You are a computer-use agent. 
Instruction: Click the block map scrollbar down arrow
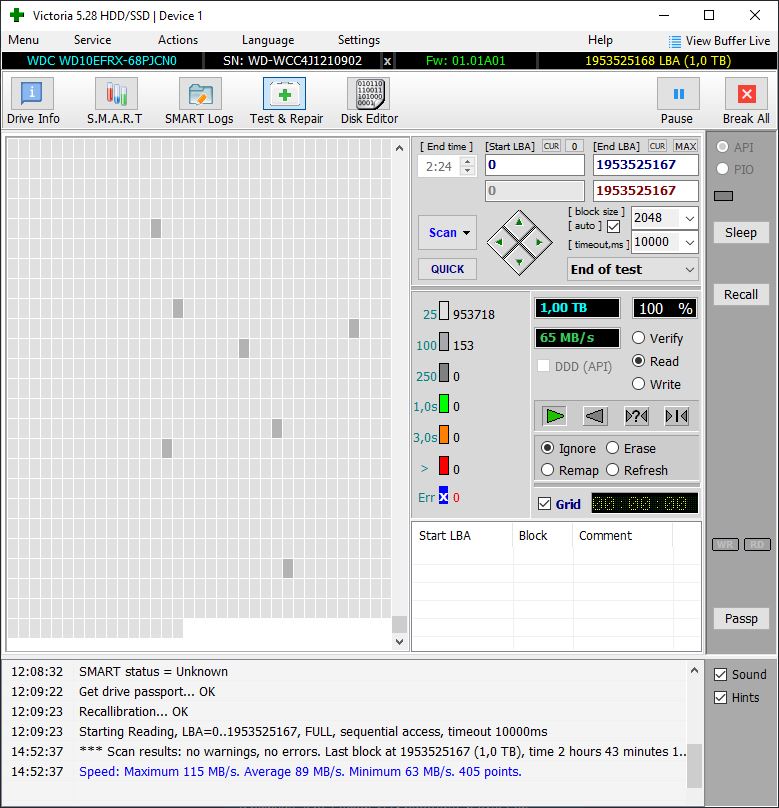tap(399, 642)
